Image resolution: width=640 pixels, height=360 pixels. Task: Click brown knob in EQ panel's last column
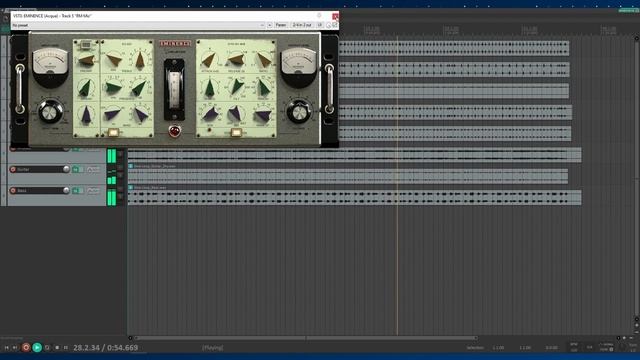pos(140,60)
